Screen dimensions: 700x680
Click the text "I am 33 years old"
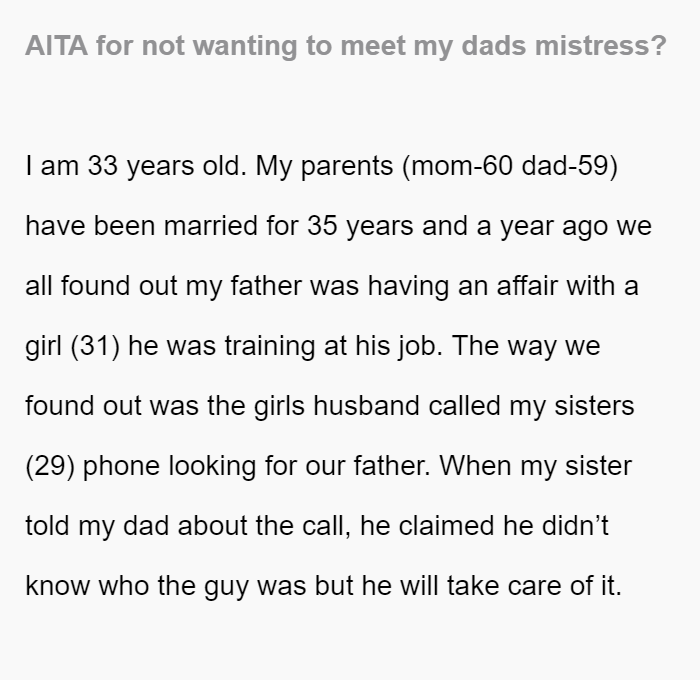tap(135, 166)
